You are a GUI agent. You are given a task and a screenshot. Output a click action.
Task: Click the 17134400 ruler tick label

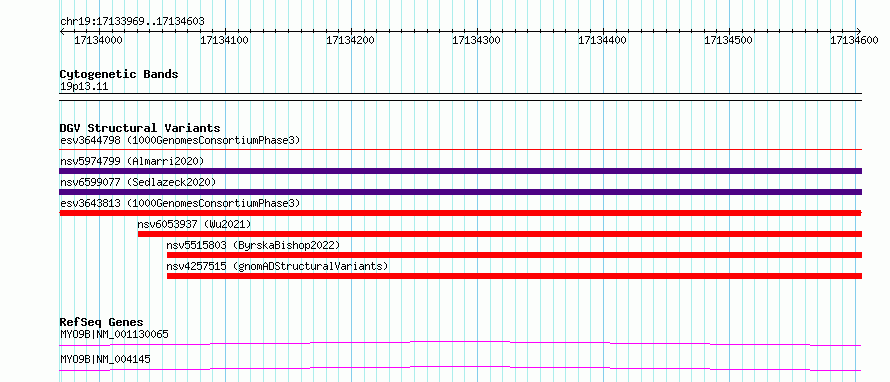[x=603, y=40]
